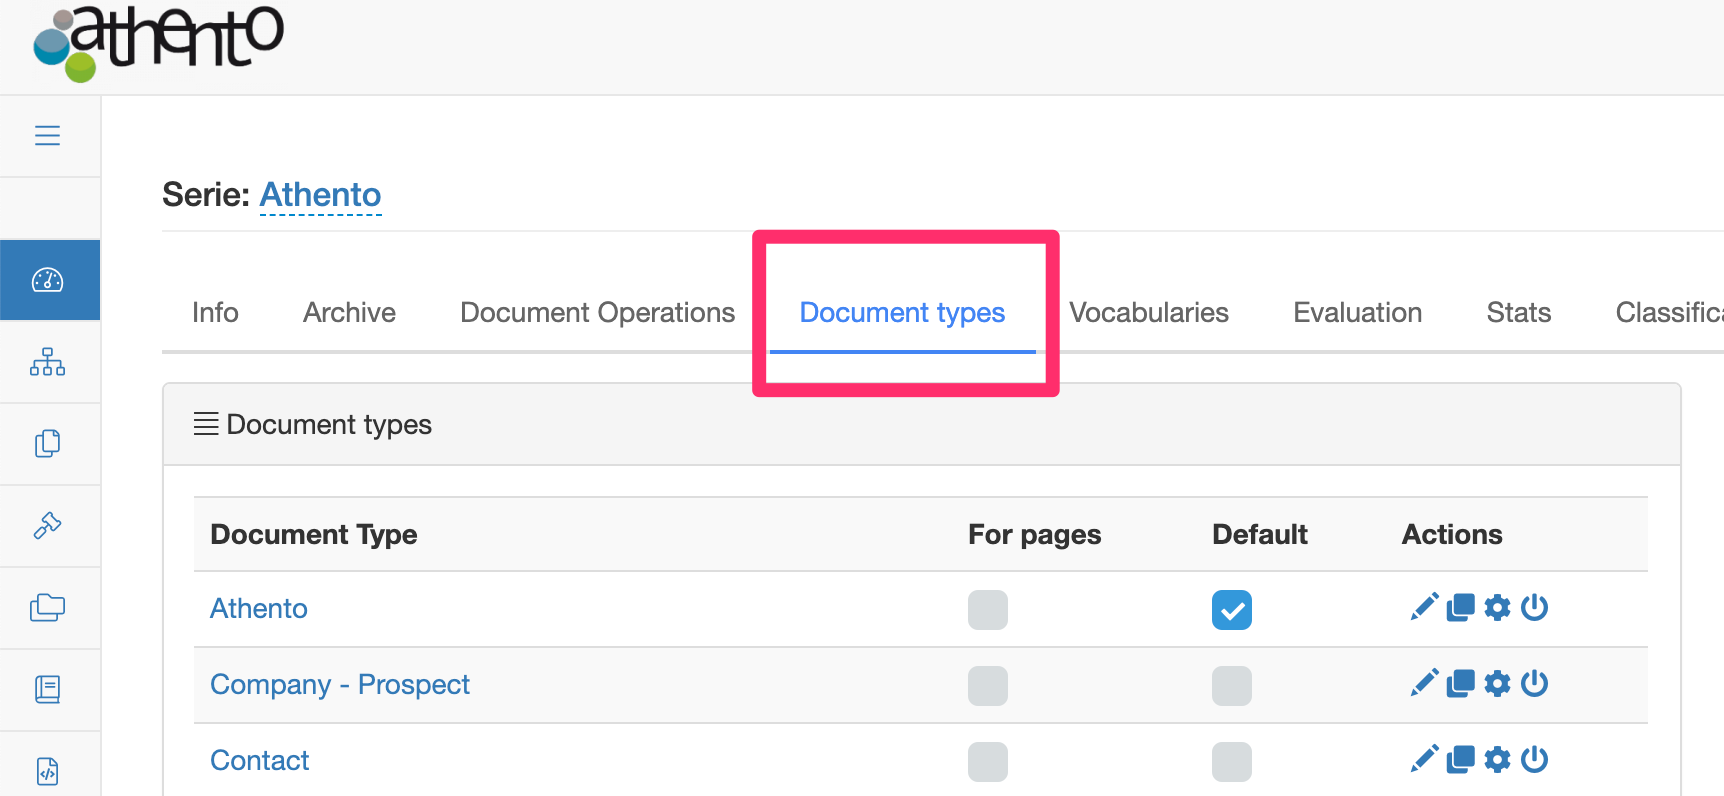Duplicate the Contact document type
The width and height of the screenshot is (1724, 796).
[x=1461, y=759]
